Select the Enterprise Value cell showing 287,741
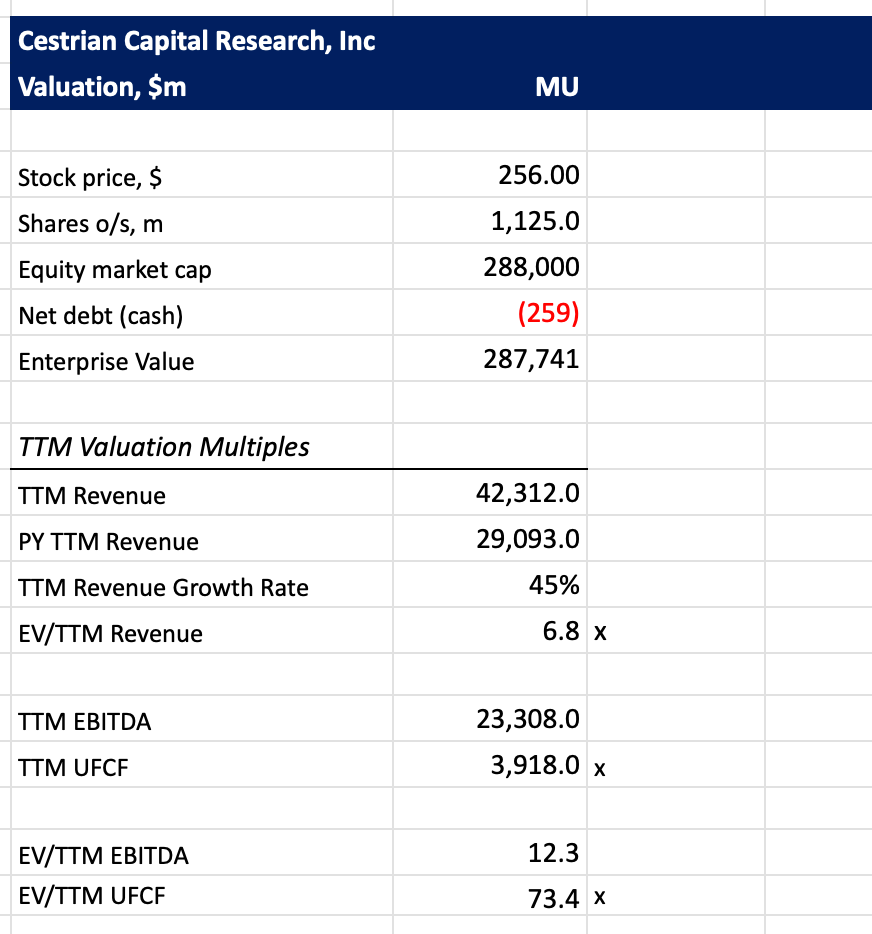This screenshot has height=934, width=872. 532,360
